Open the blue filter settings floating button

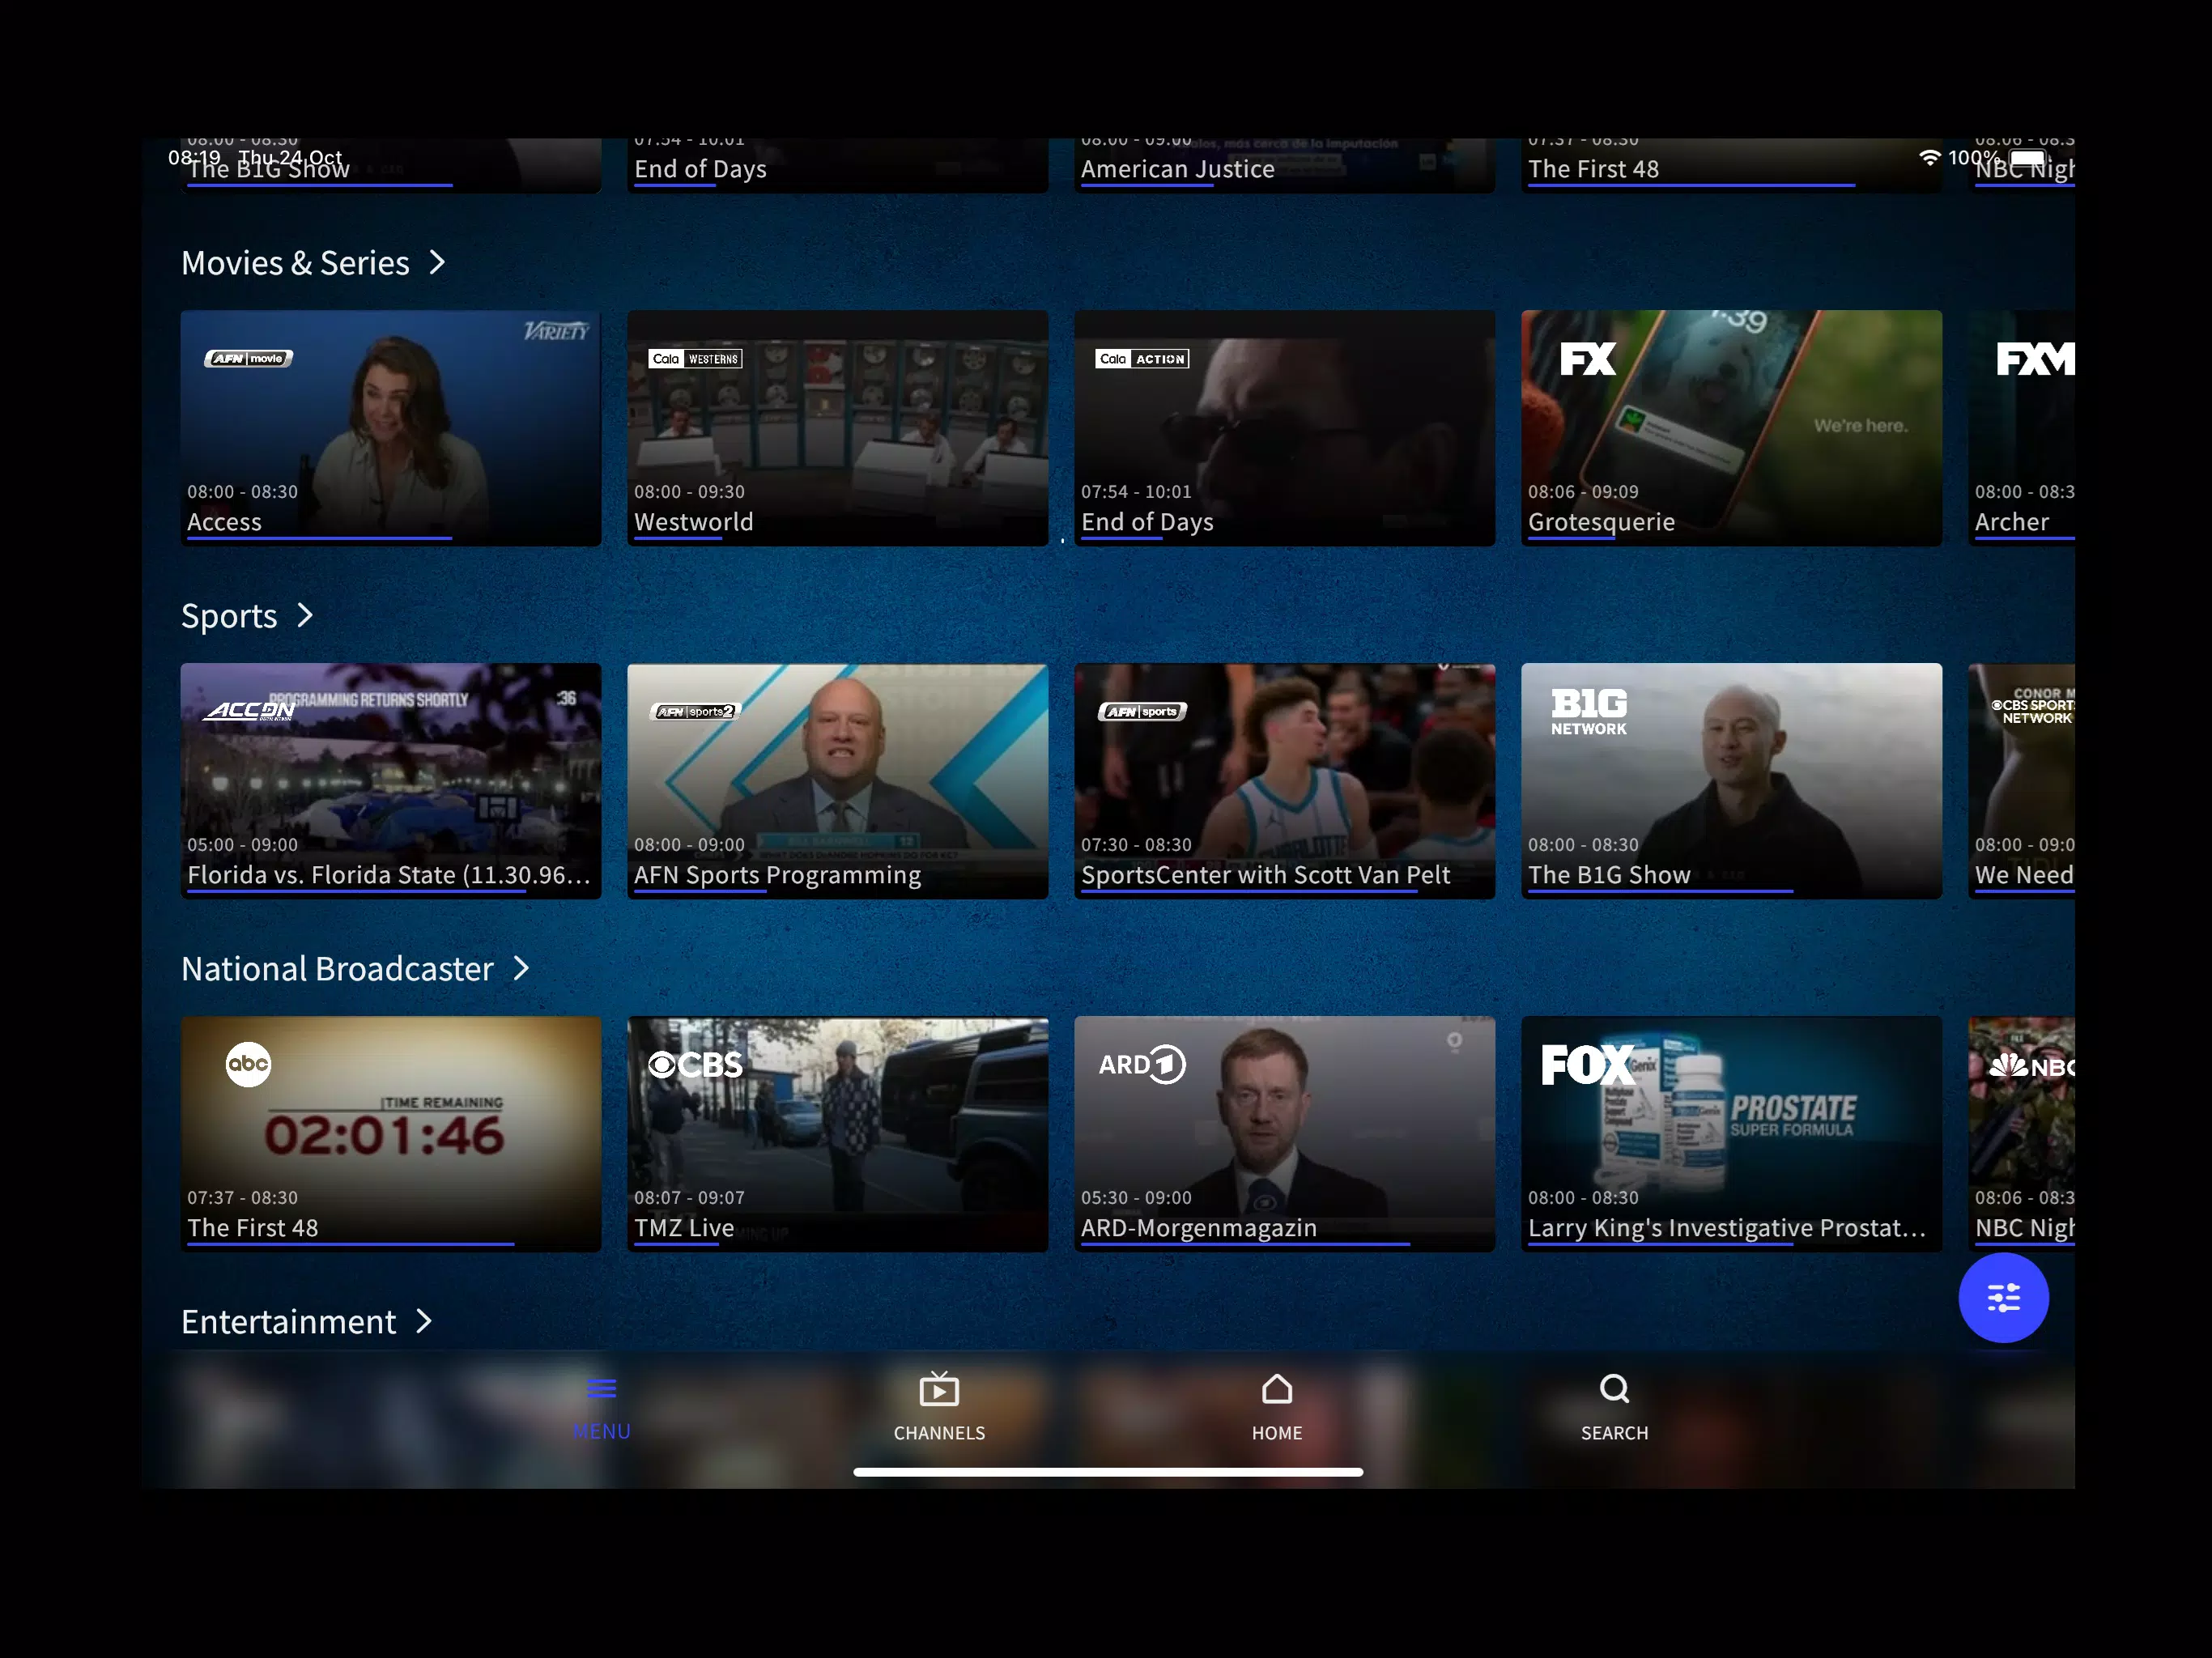(2003, 1297)
